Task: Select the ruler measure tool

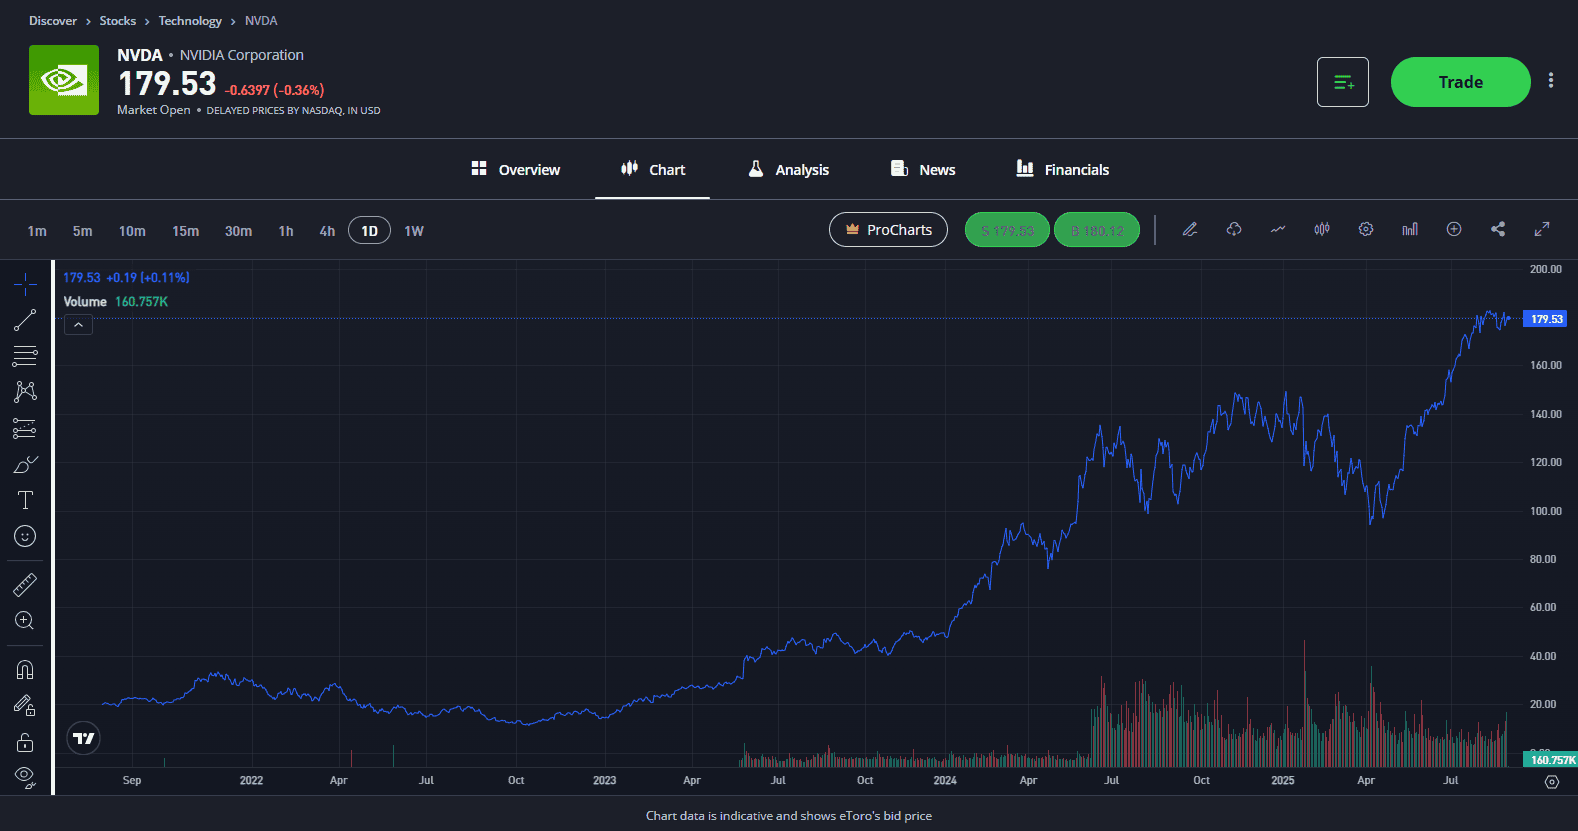Action: (x=25, y=584)
